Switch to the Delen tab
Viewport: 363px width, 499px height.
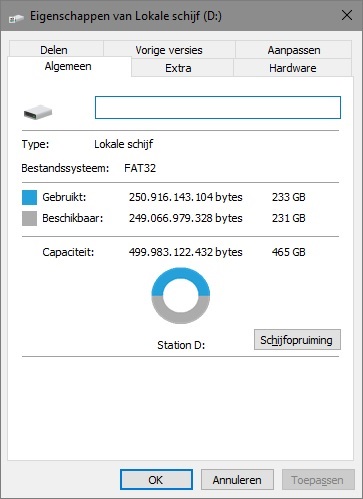[x=56, y=50]
